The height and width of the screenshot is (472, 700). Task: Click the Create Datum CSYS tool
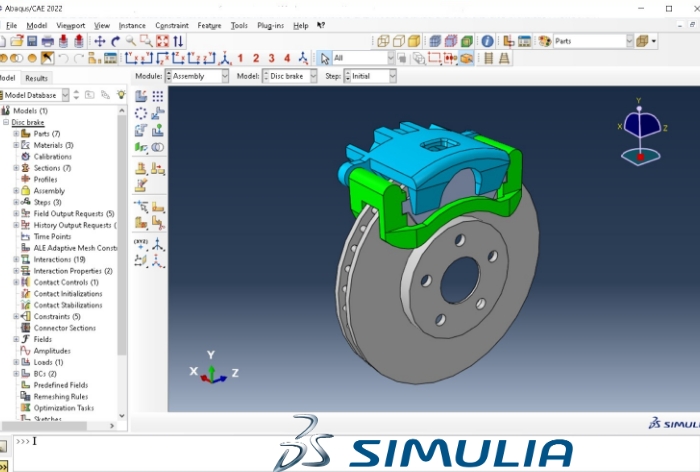pos(158,262)
